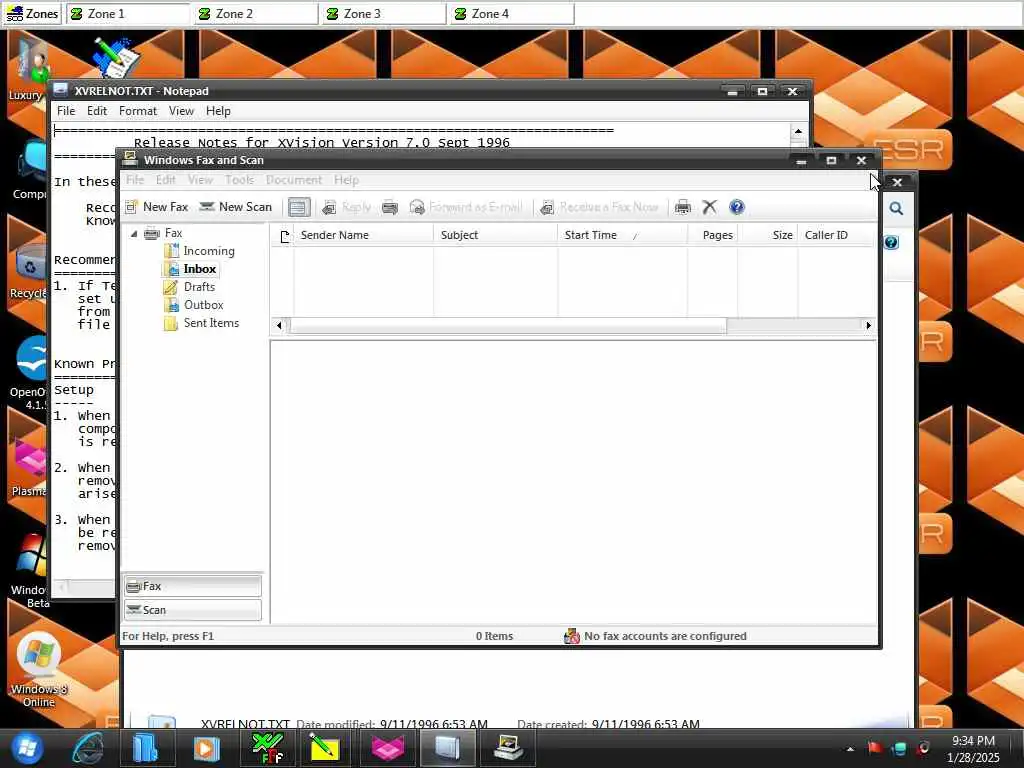
Task: Open Help via blue question mark icon
Action: [x=737, y=207]
